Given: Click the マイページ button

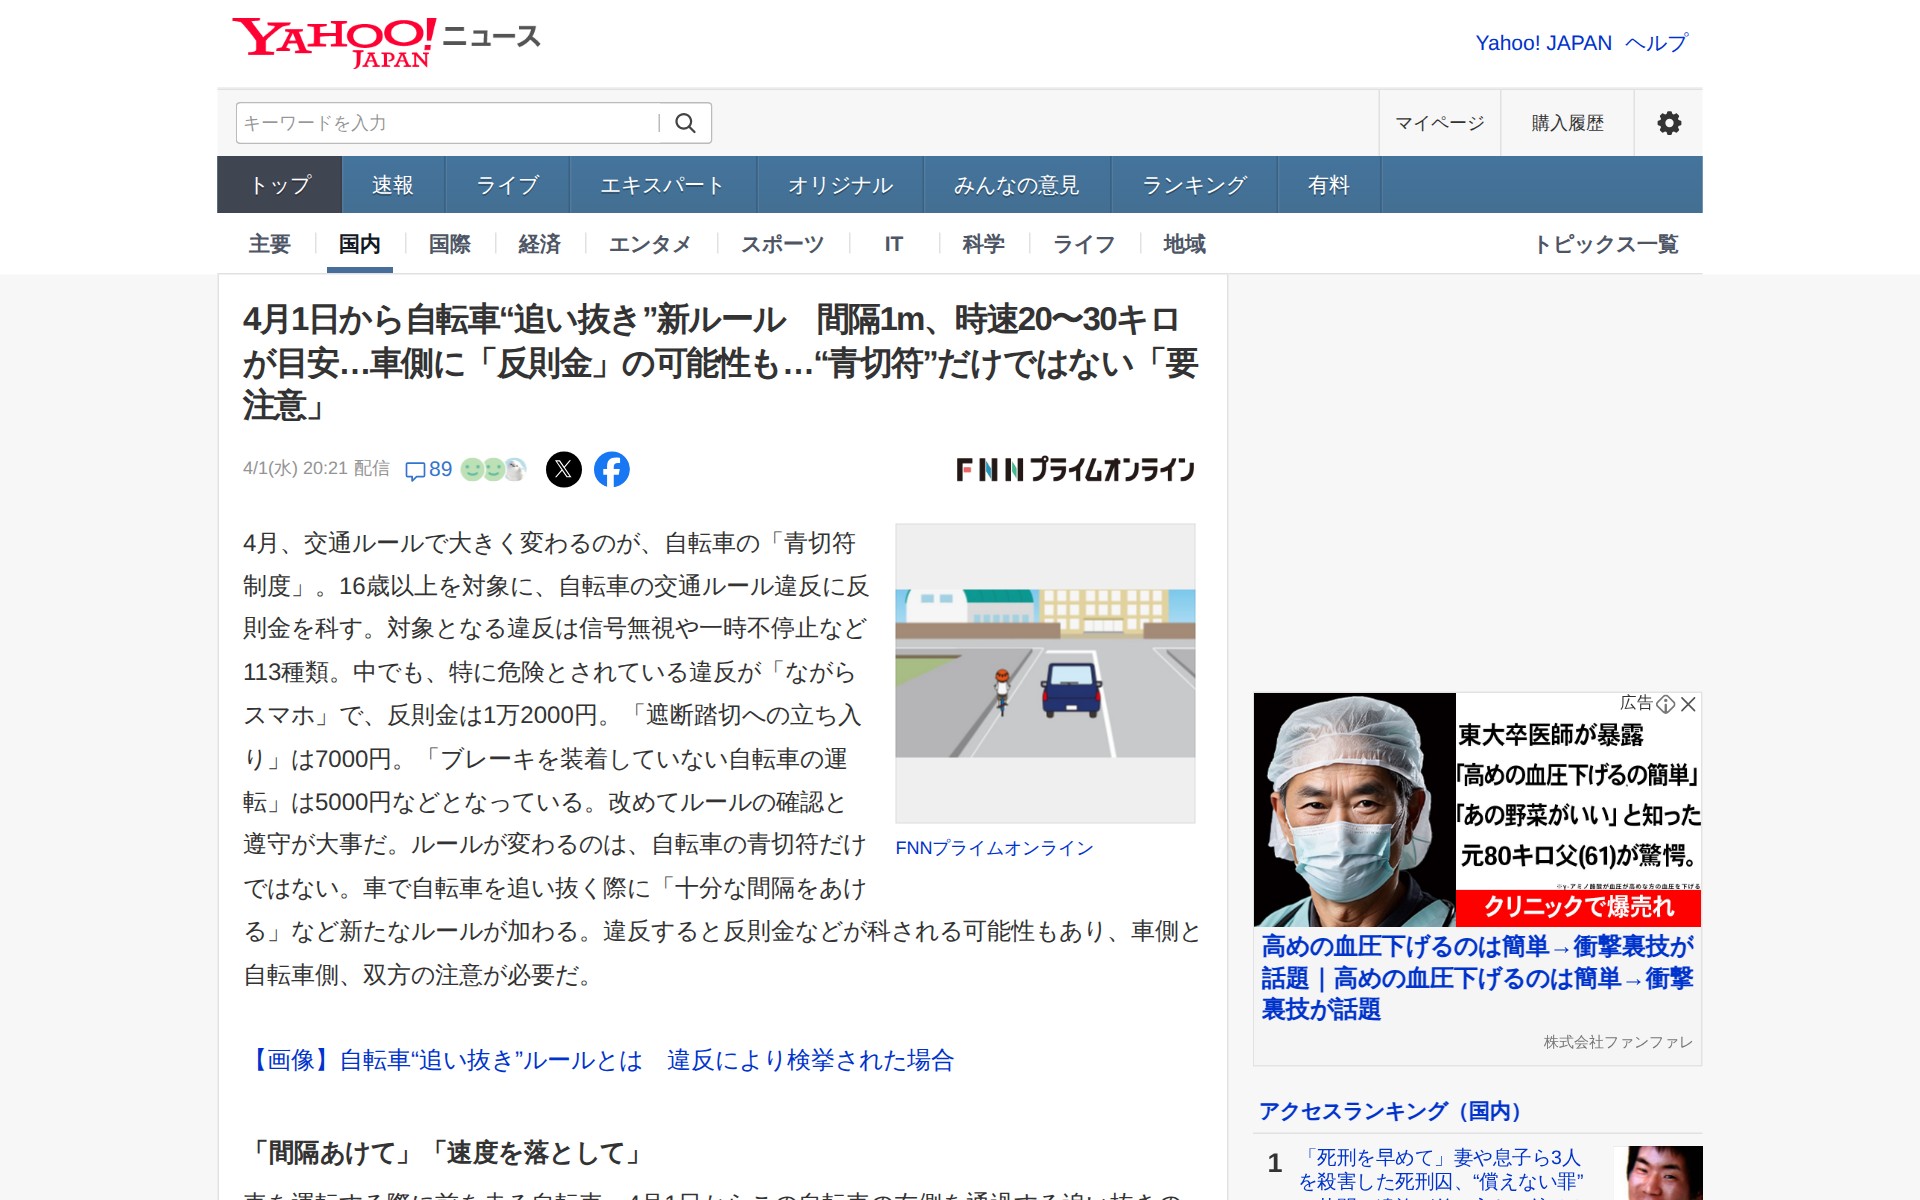Looking at the screenshot, I should pyautogui.click(x=1439, y=123).
